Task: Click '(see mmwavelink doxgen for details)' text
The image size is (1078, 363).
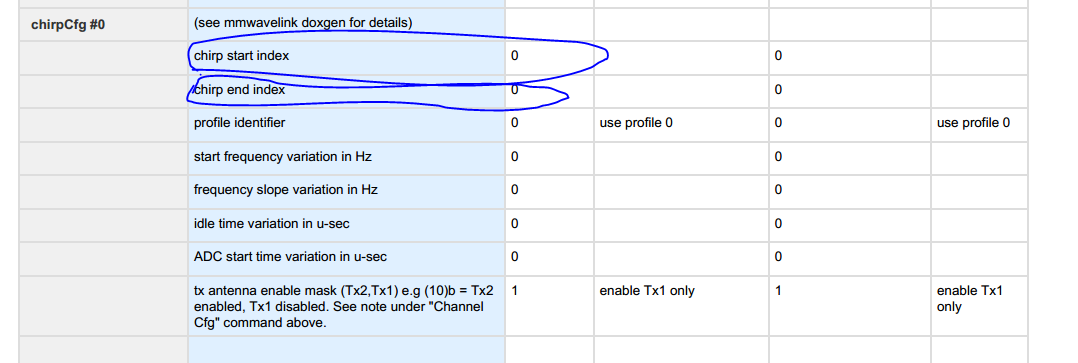Action: (x=303, y=23)
